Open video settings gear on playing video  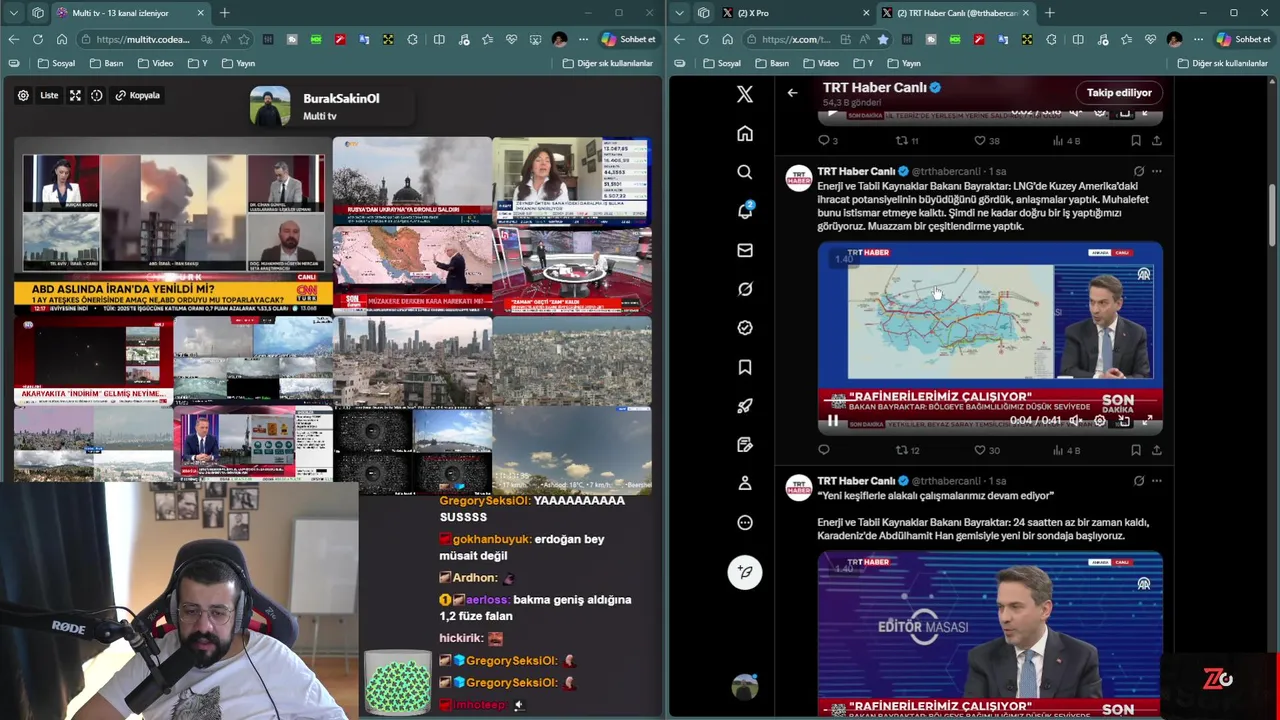click(1100, 421)
